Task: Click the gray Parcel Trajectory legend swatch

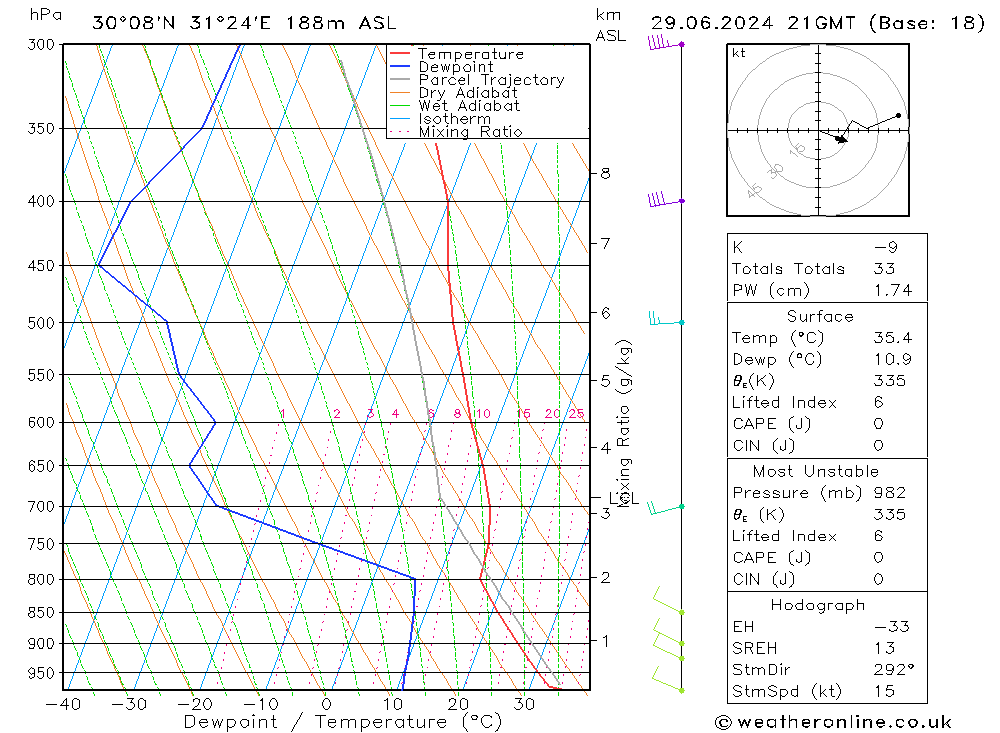Action: (400, 79)
